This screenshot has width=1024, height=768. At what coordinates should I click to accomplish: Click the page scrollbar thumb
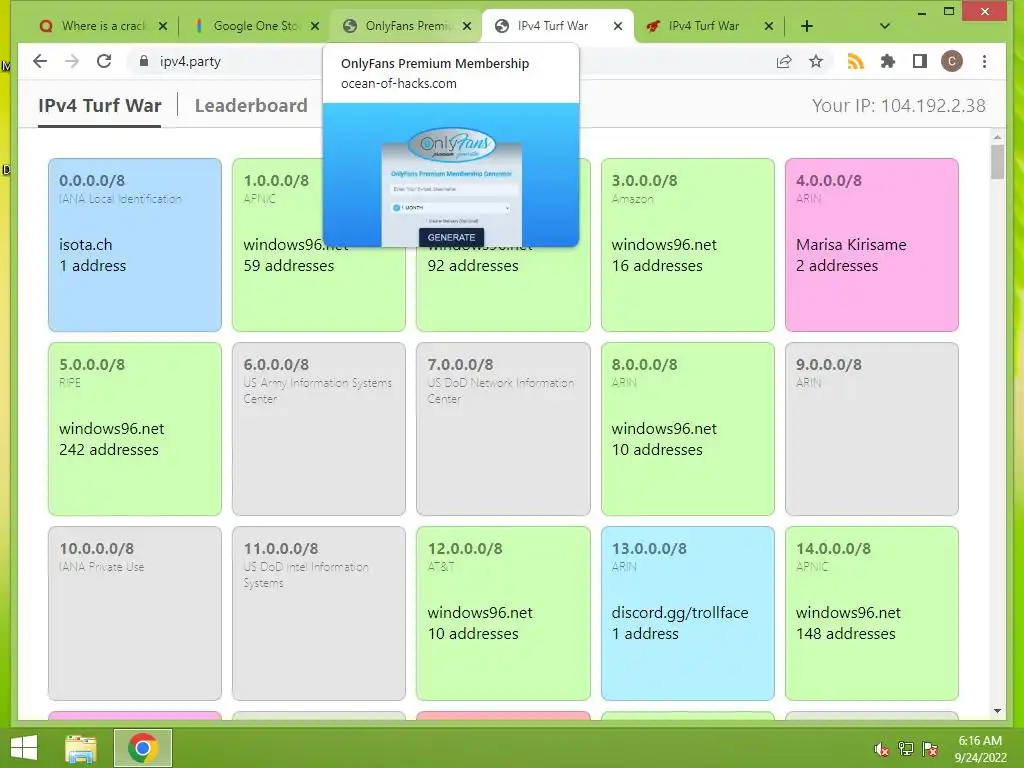[x=997, y=161]
